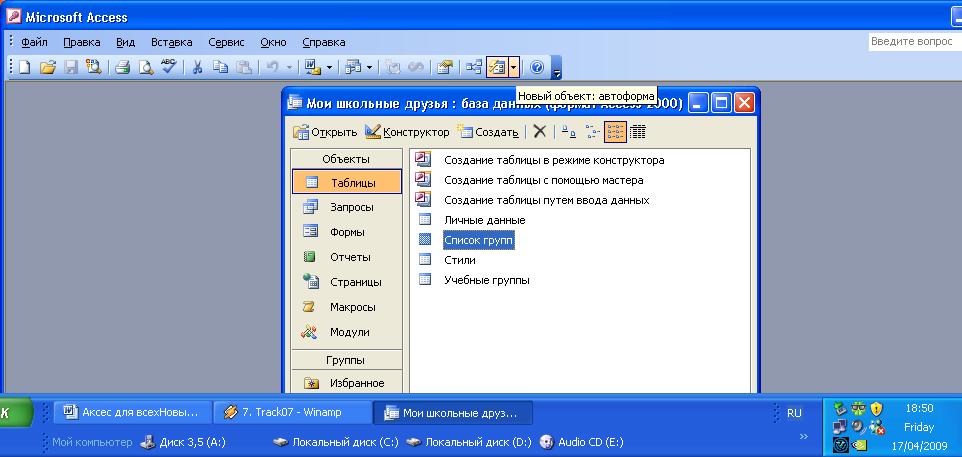Click the yellow security shield tray icon

876,408
